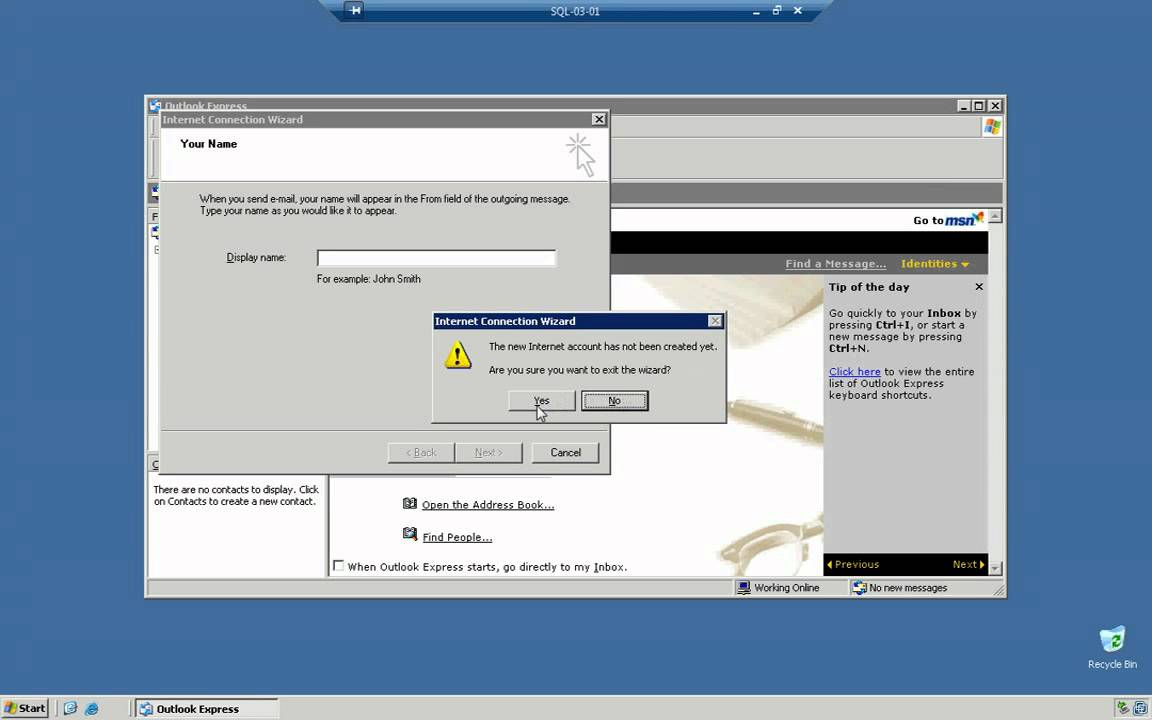Close the exit confirmation dialog with X
Image resolution: width=1152 pixels, height=720 pixels.
click(715, 321)
